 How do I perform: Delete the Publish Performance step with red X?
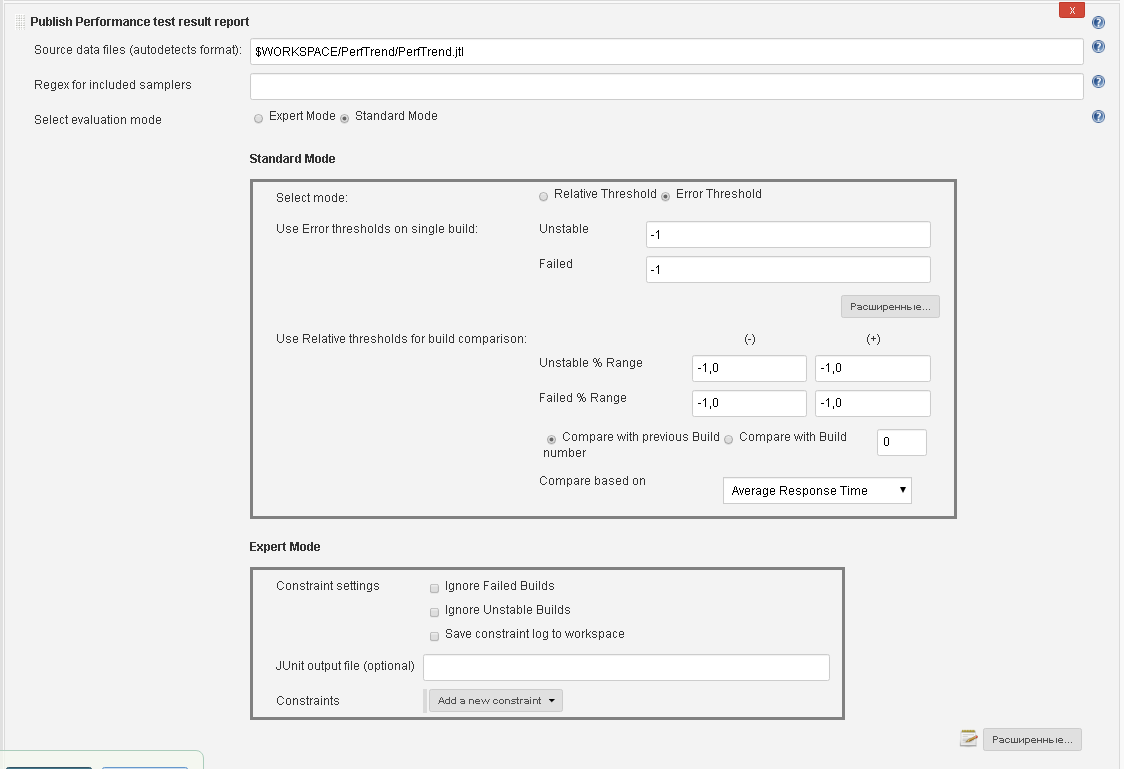pos(1072,10)
